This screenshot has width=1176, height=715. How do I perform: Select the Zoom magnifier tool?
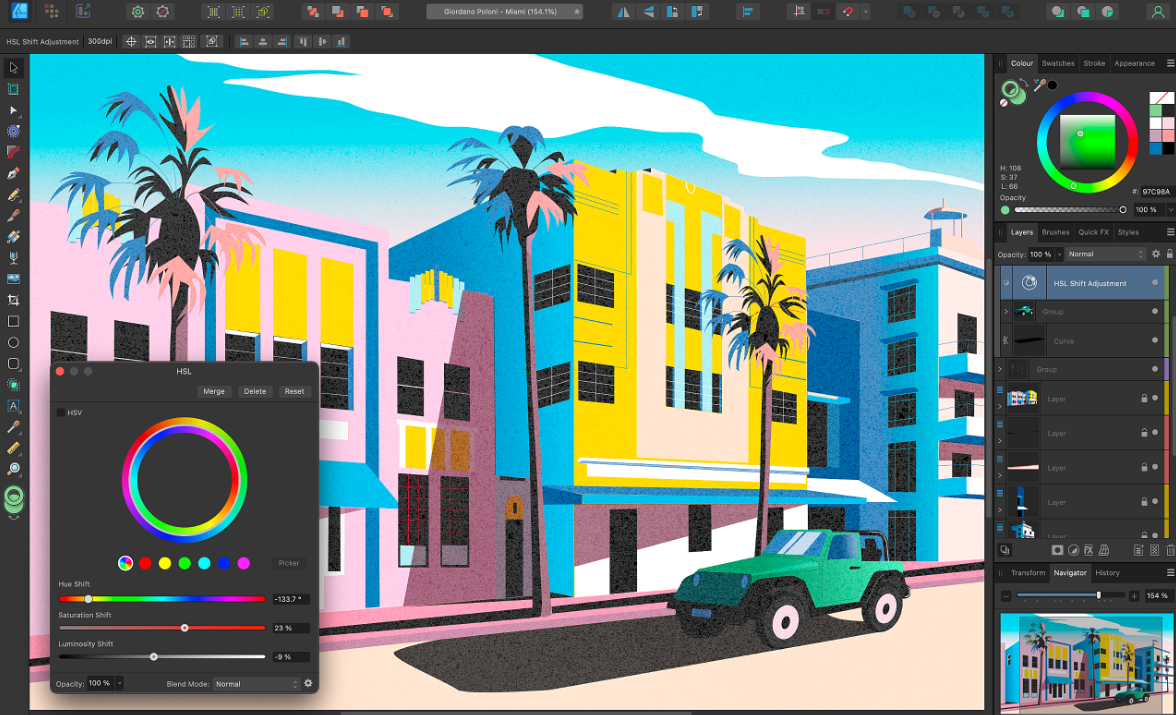[14, 469]
